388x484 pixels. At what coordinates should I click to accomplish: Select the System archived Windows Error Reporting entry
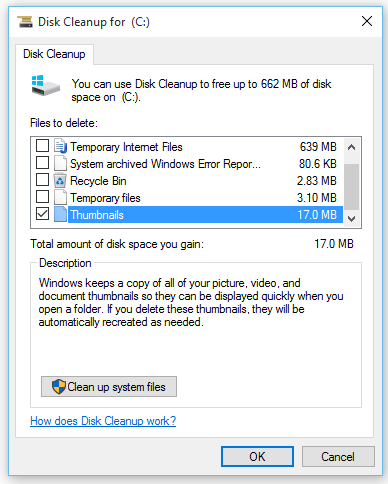pos(189,163)
